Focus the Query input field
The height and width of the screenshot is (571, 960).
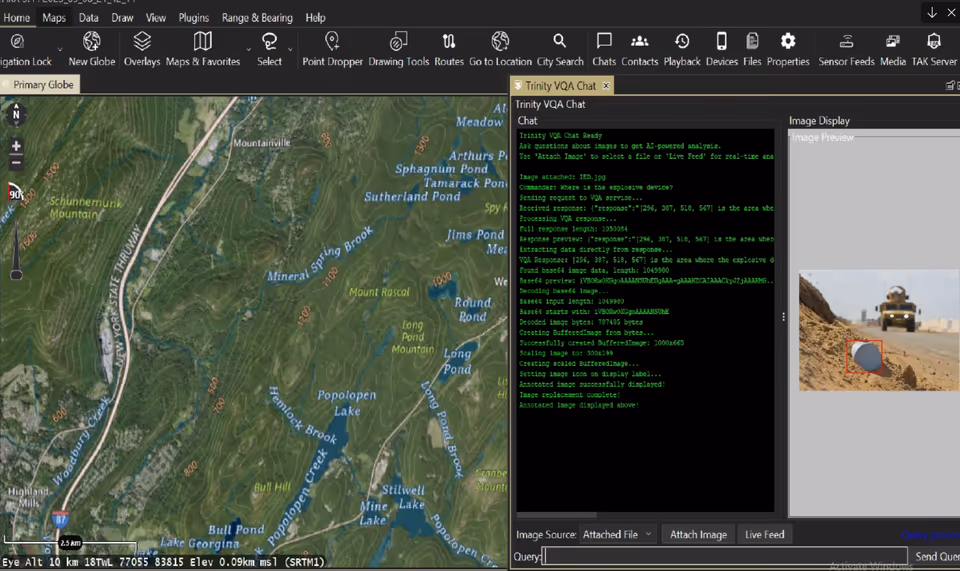pyautogui.click(x=725, y=556)
